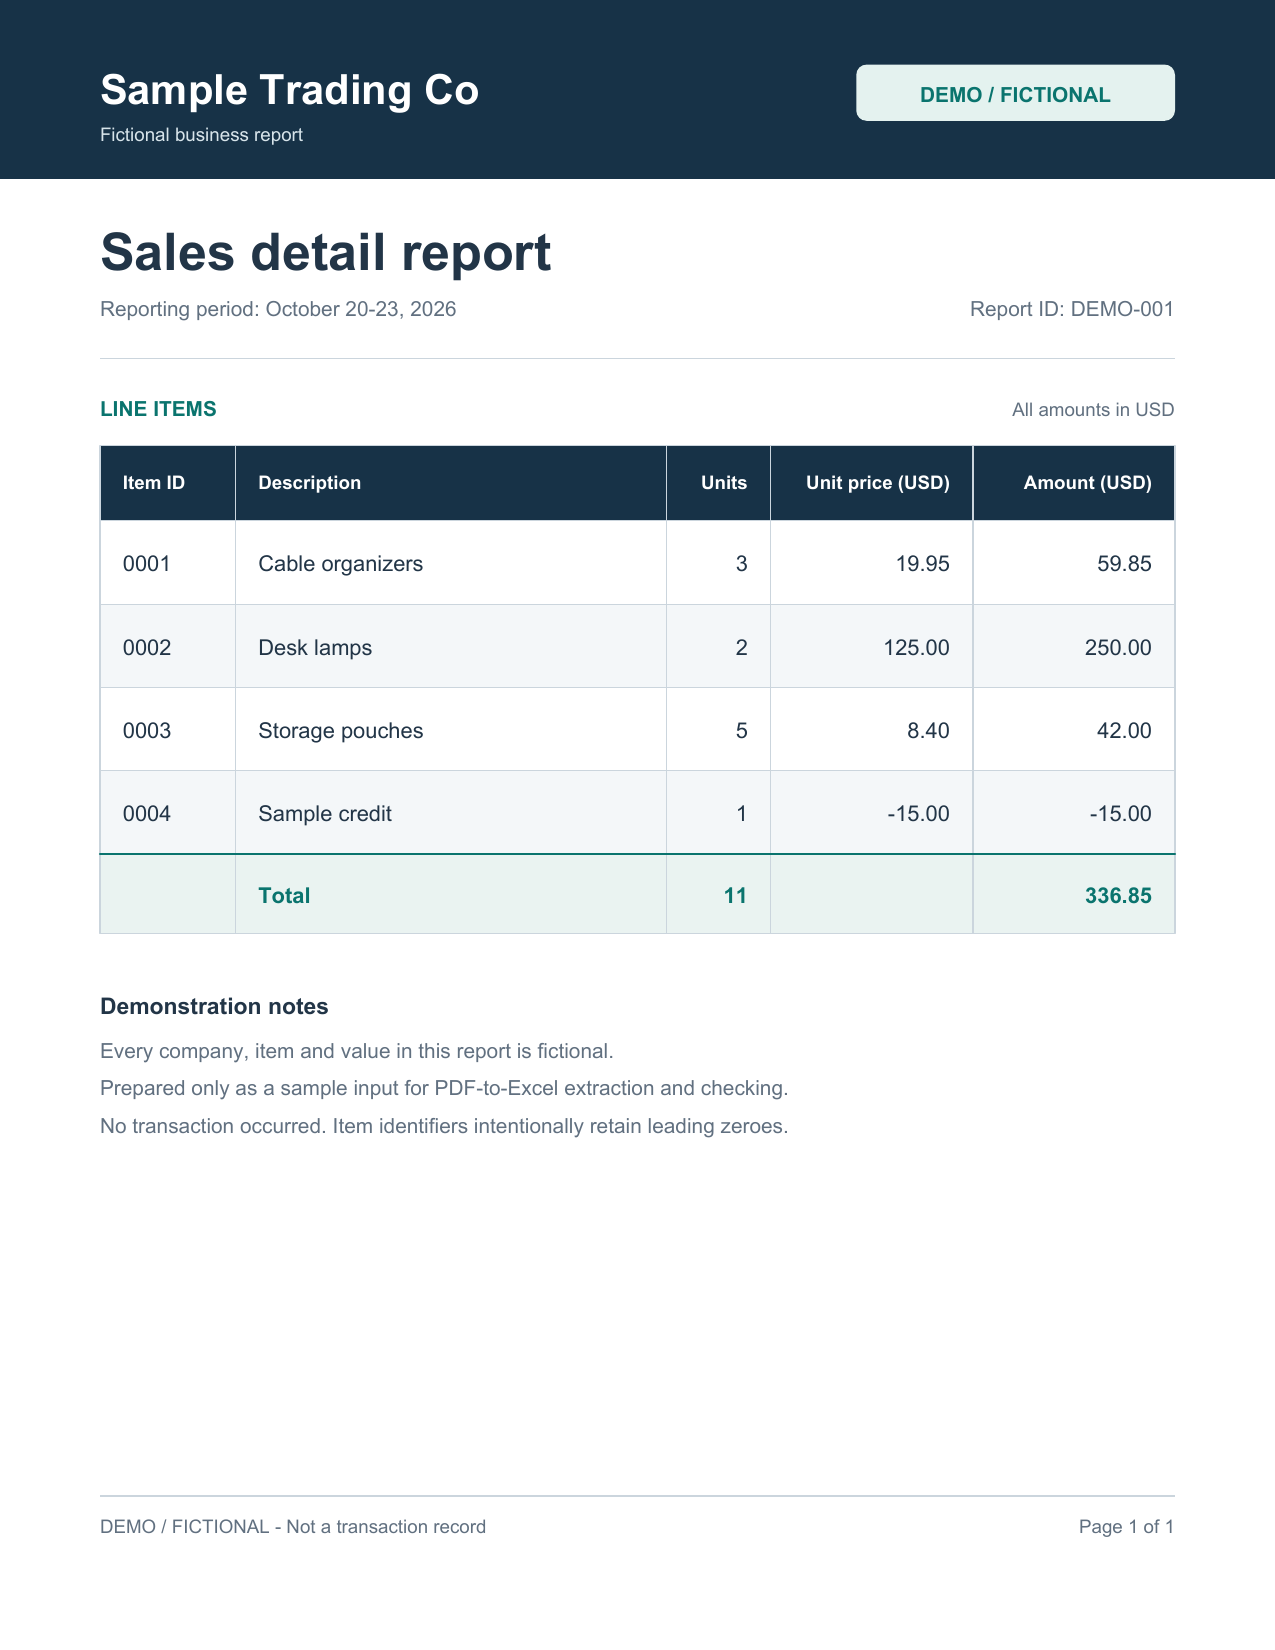This screenshot has width=1275, height=1650.
Task: Click the amount 42.00 cell
Action: tap(1074, 730)
